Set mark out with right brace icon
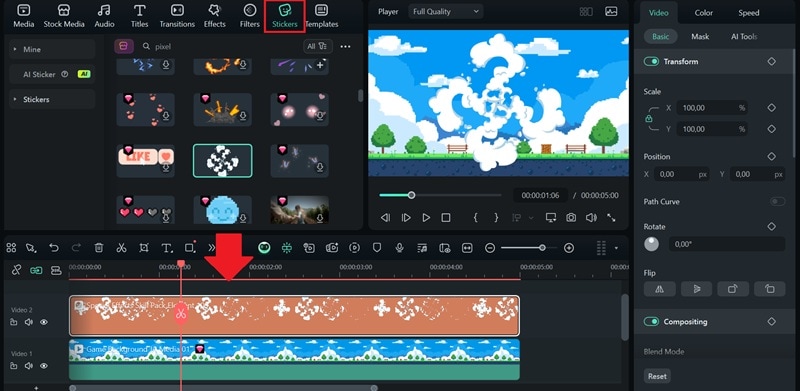This screenshot has width=800, height=391. (x=496, y=217)
